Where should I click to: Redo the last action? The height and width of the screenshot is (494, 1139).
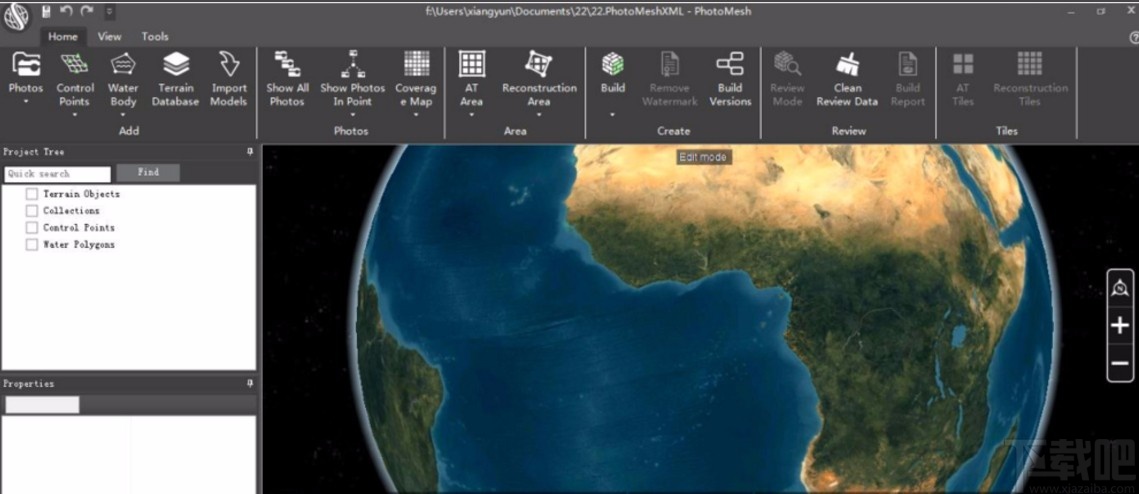pyautogui.click(x=87, y=11)
